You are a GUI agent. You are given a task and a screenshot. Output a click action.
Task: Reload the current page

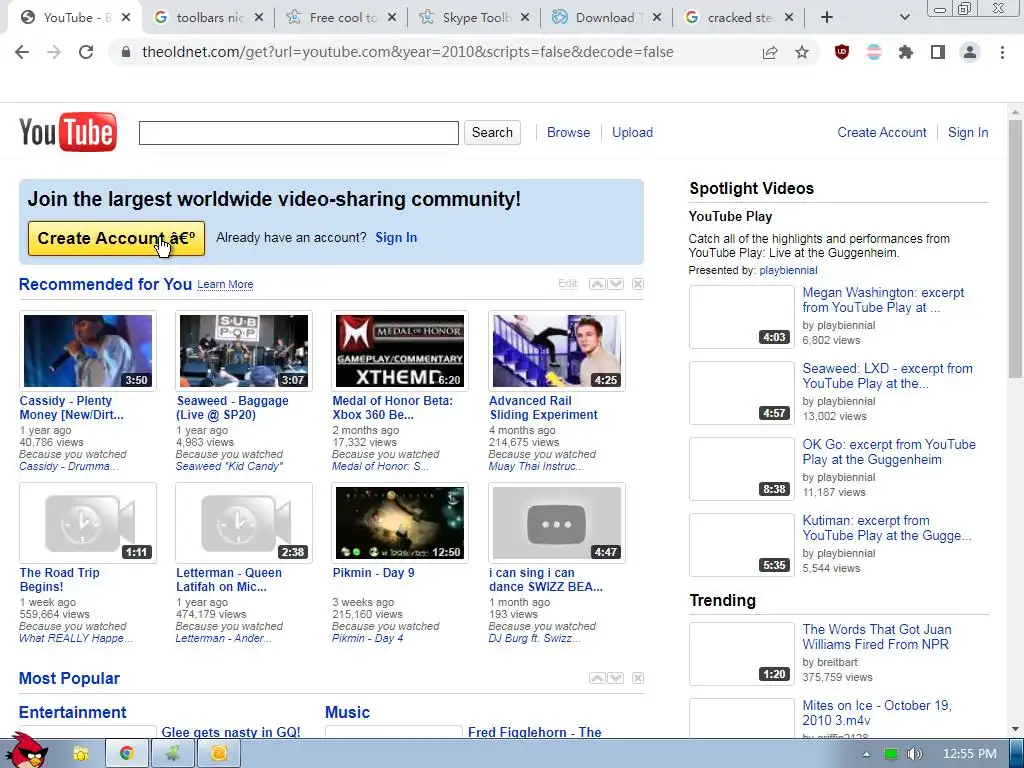86,52
